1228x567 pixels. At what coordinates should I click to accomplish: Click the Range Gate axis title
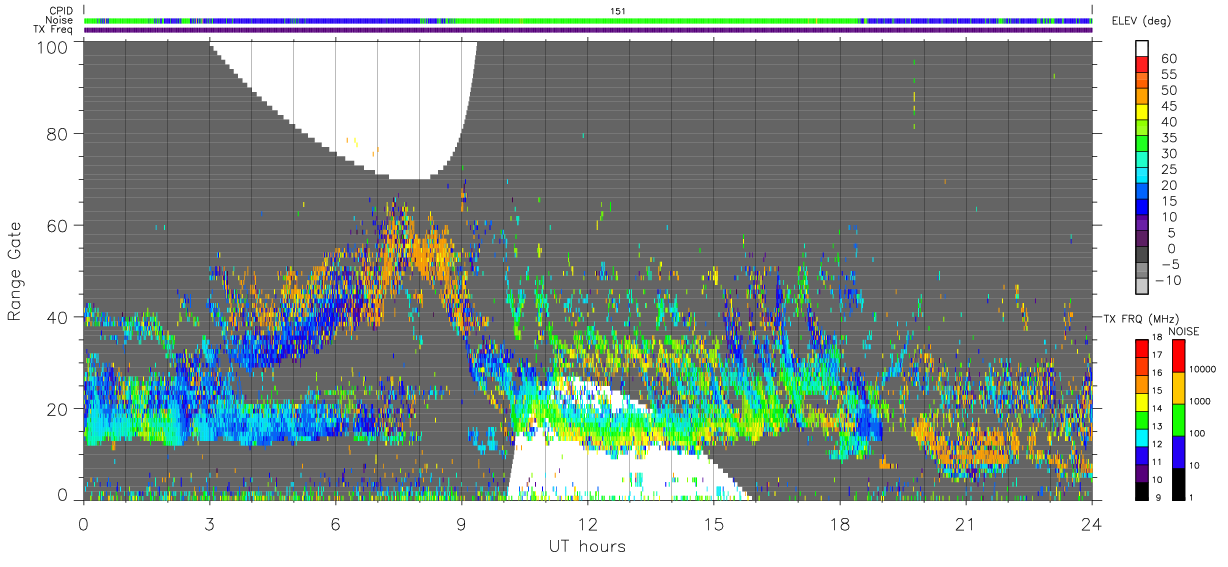pyautogui.click(x=15, y=270)
